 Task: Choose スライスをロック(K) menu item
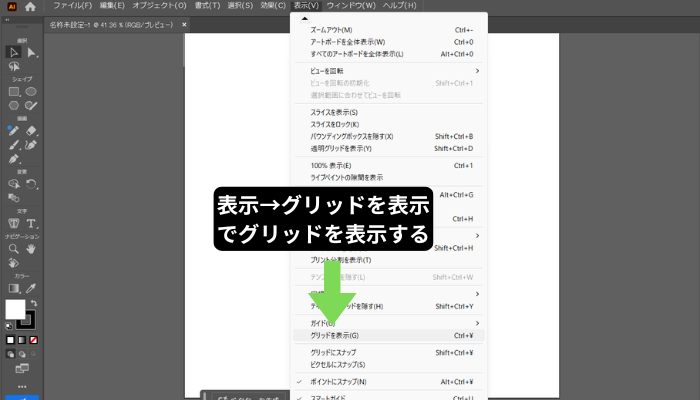(388, 125)
